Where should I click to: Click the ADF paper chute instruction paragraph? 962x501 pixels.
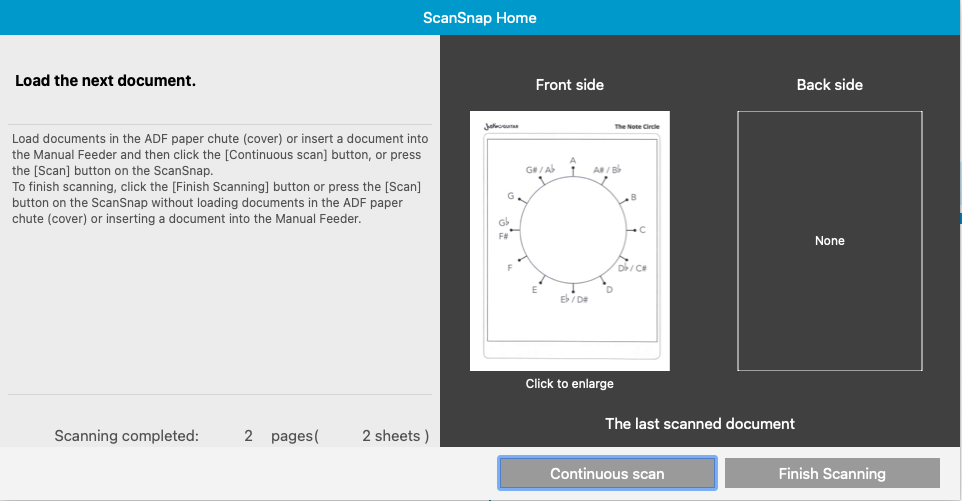click(220, 178)
